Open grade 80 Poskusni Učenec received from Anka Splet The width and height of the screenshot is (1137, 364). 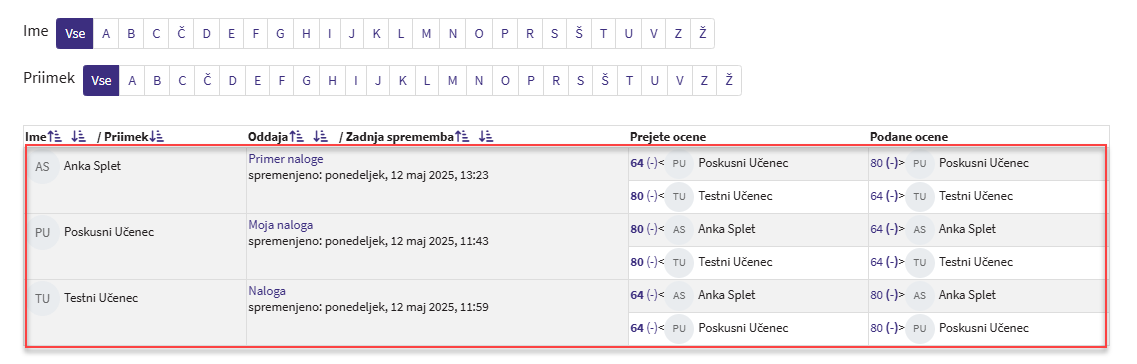(x=644, y=229)
